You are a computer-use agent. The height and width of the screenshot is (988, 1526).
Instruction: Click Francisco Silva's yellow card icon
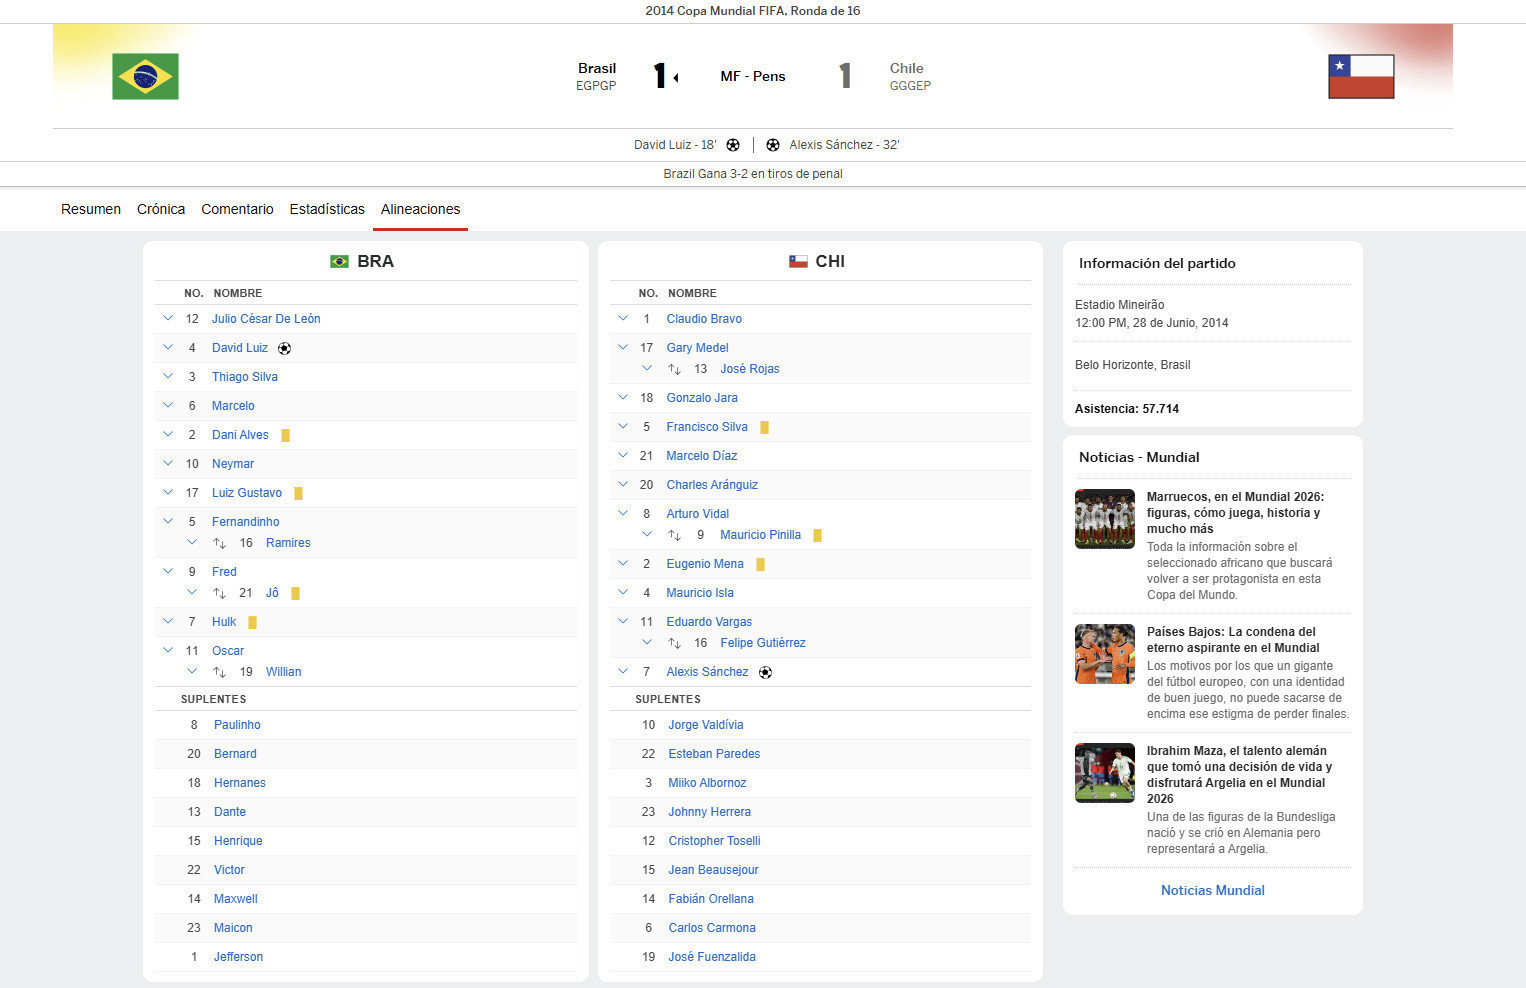coord(765,428)
